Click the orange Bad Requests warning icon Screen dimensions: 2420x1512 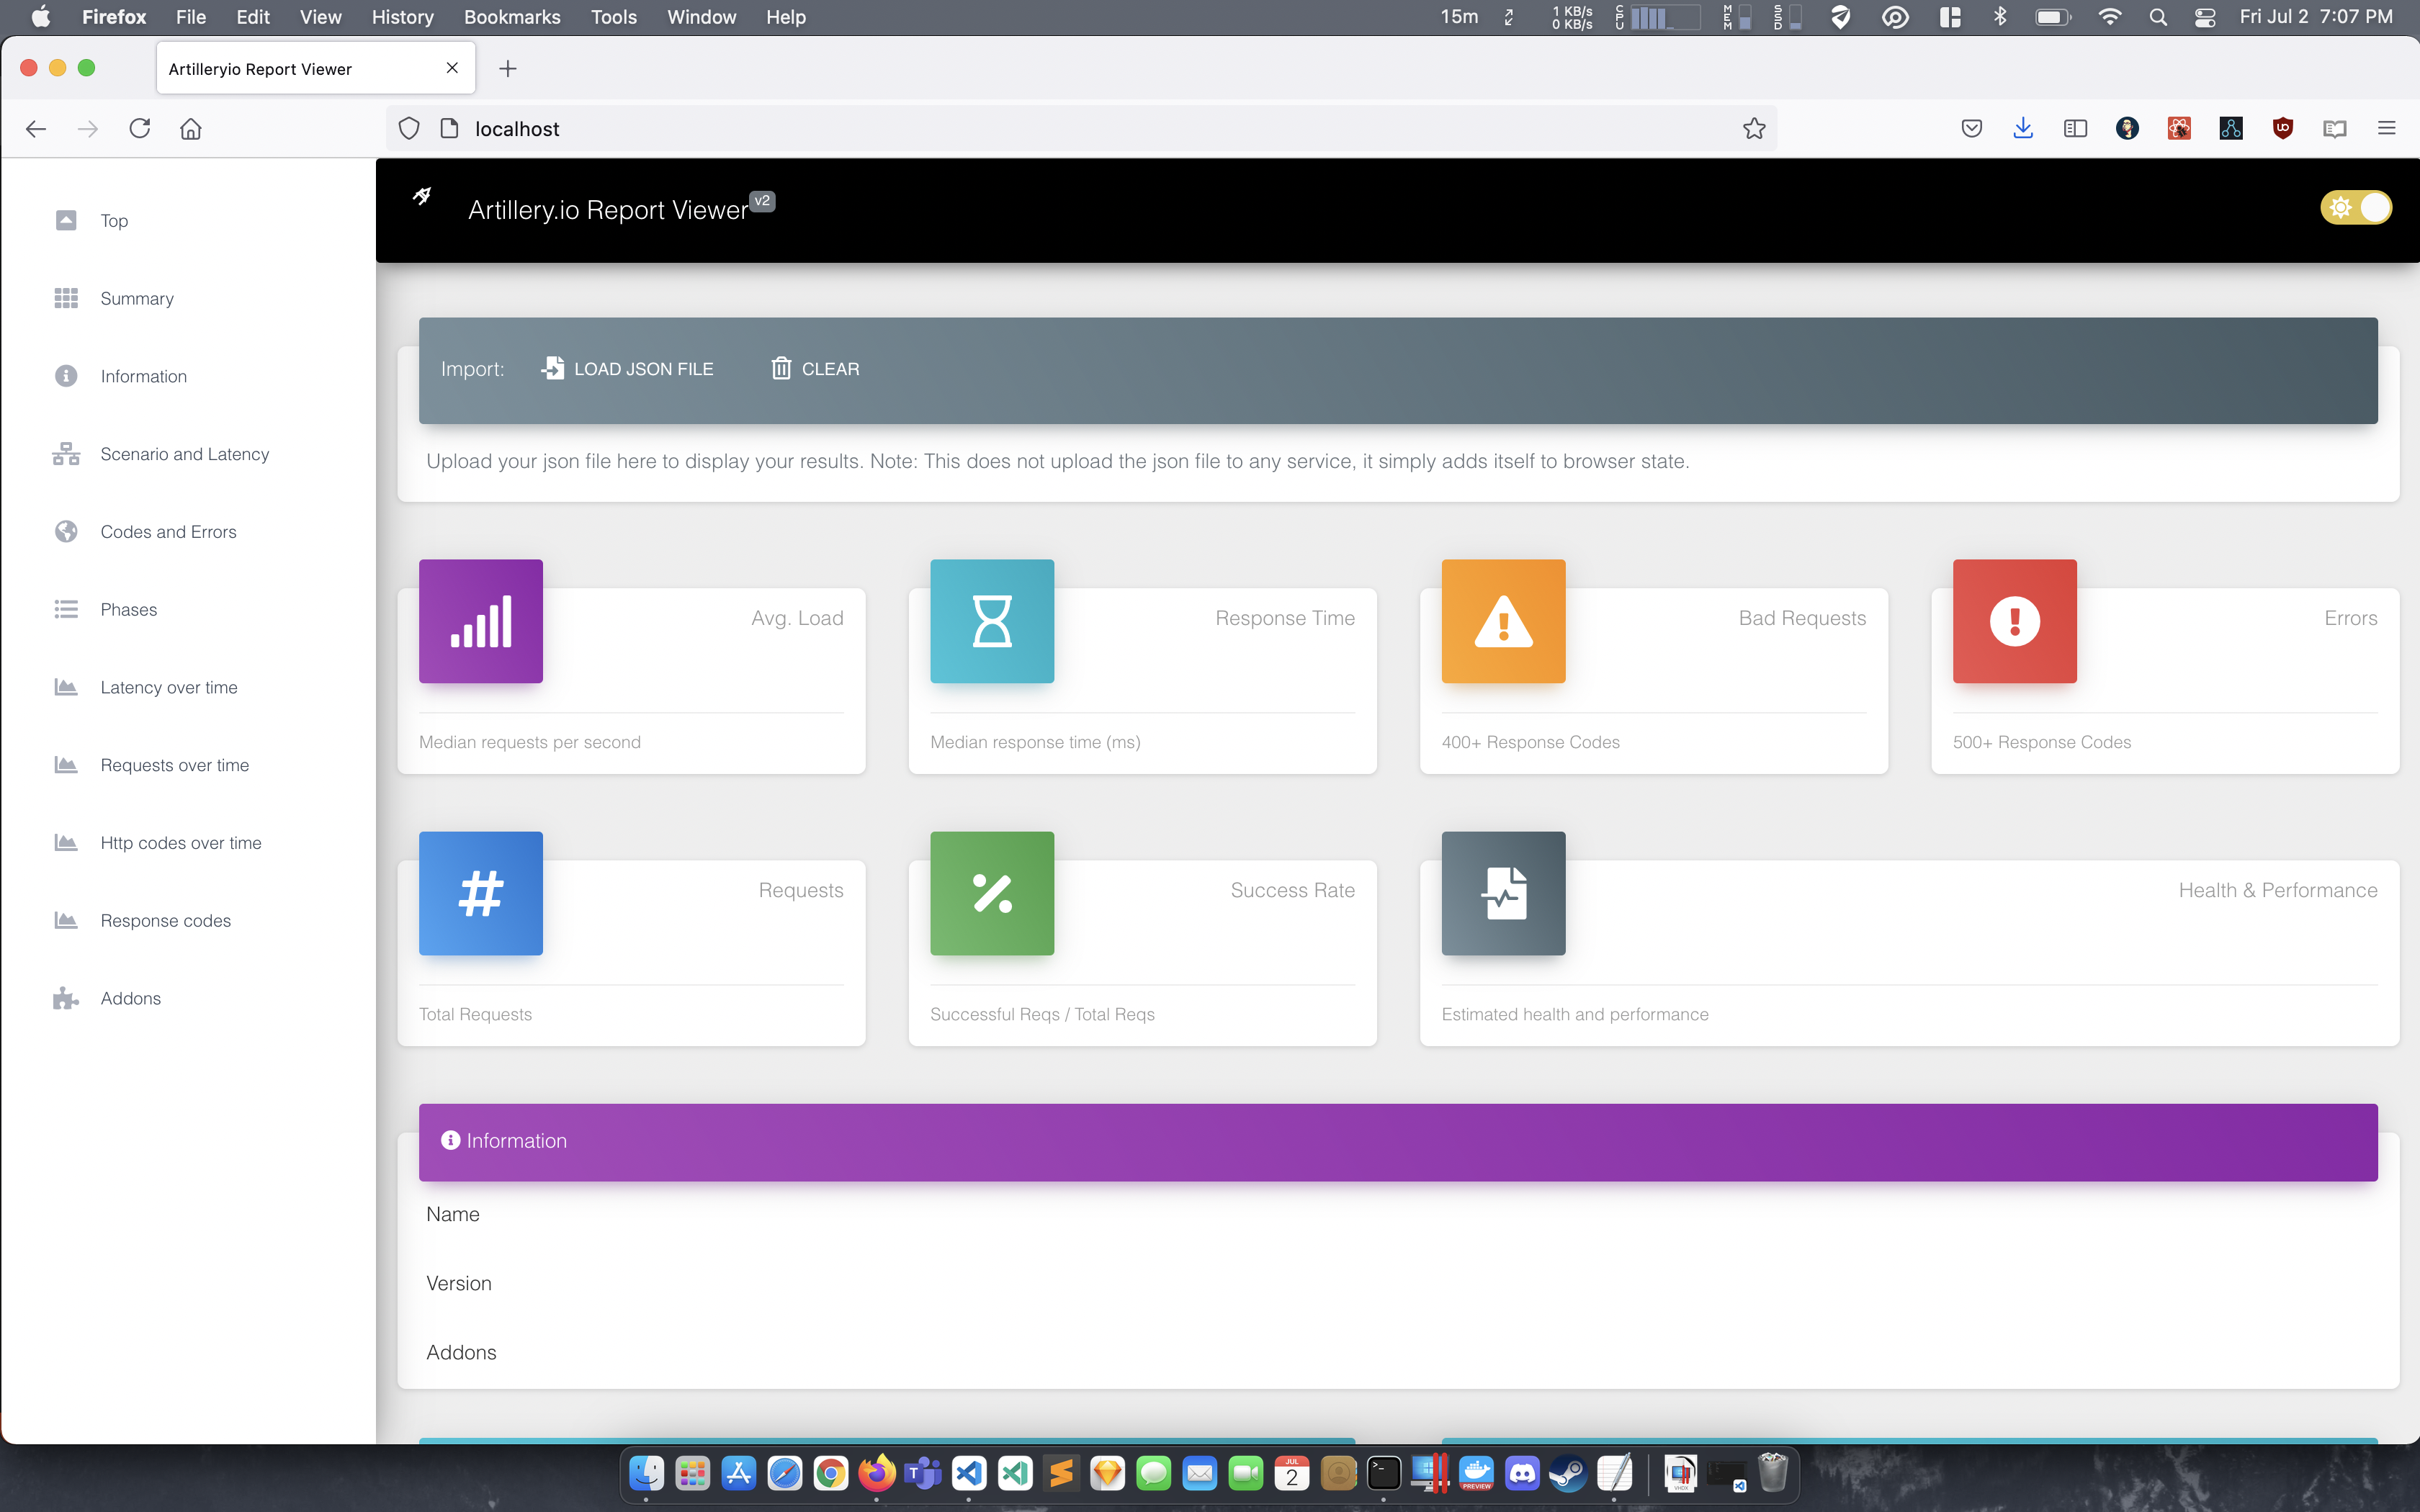pos(1503,621)
